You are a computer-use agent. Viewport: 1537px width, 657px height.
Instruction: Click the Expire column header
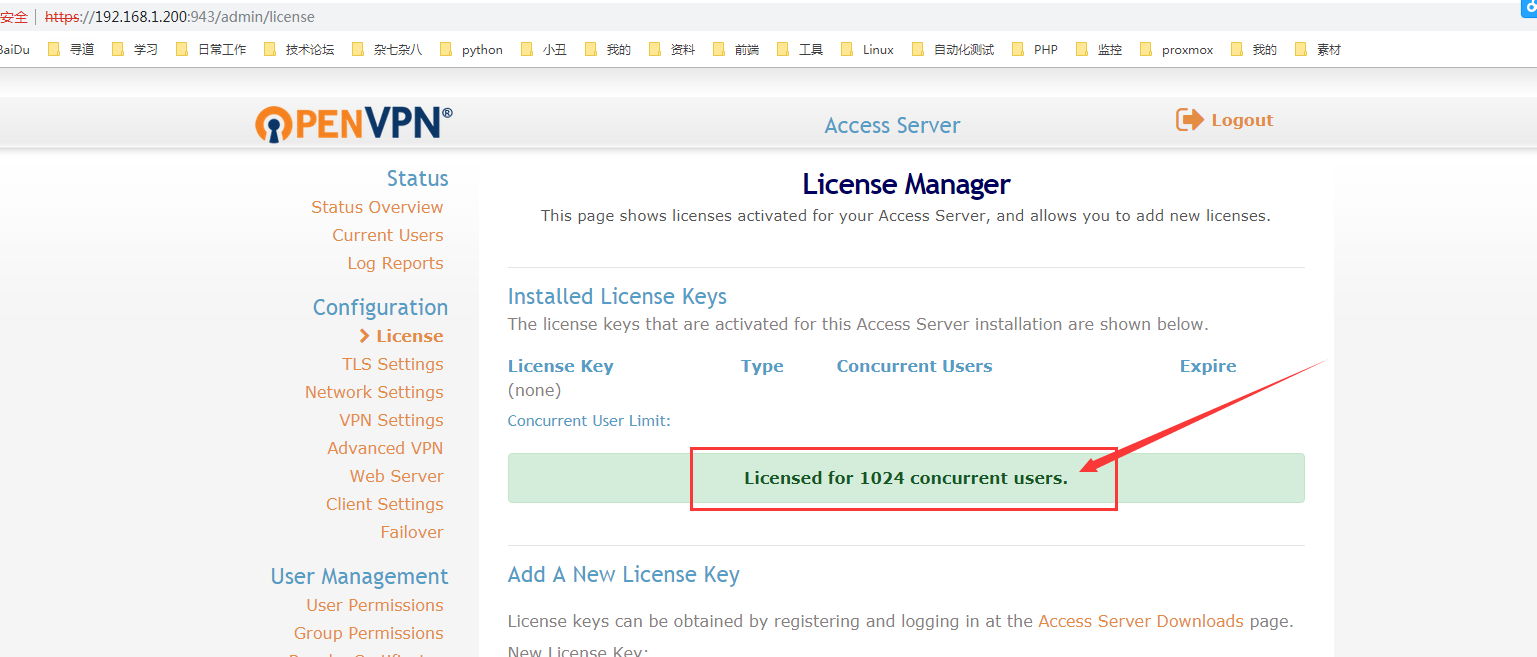tap(1208, 366)
